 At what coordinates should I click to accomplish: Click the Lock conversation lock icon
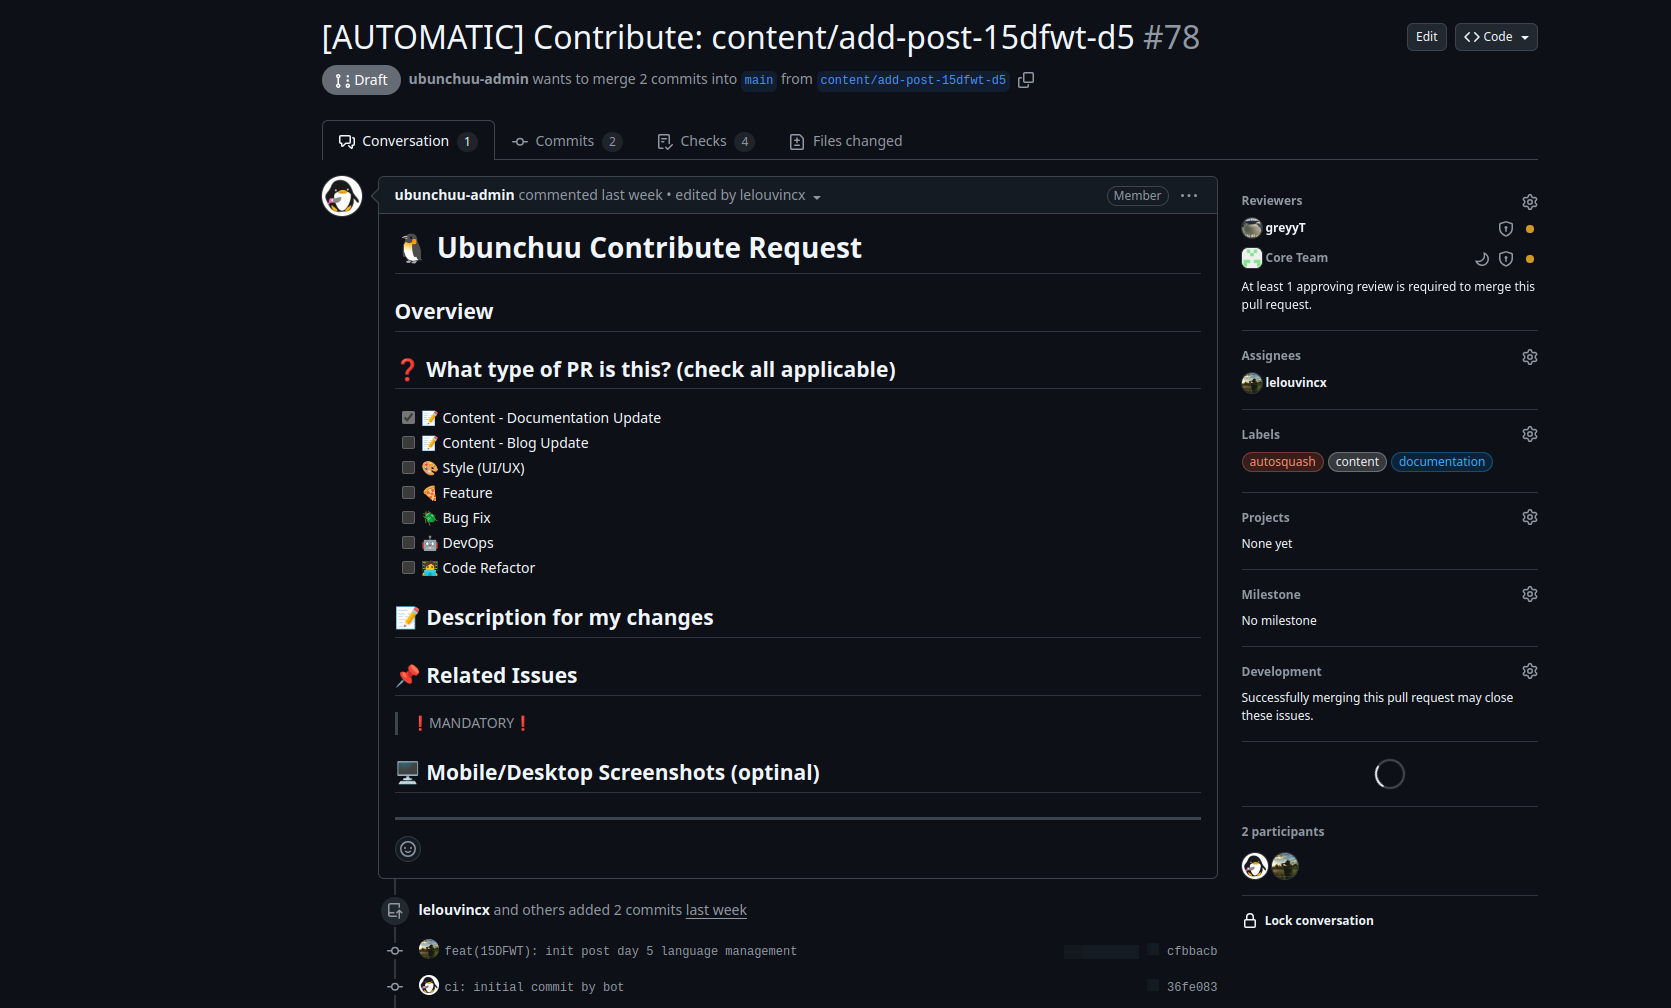click(1249, 920)
